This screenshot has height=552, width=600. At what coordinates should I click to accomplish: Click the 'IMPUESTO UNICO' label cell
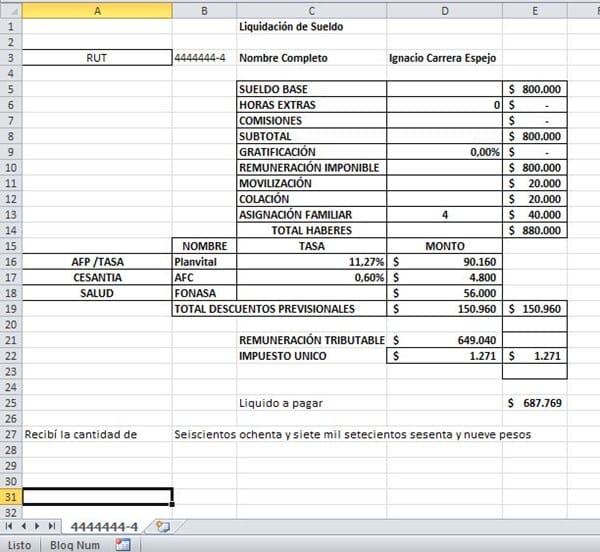click(311, 356)
